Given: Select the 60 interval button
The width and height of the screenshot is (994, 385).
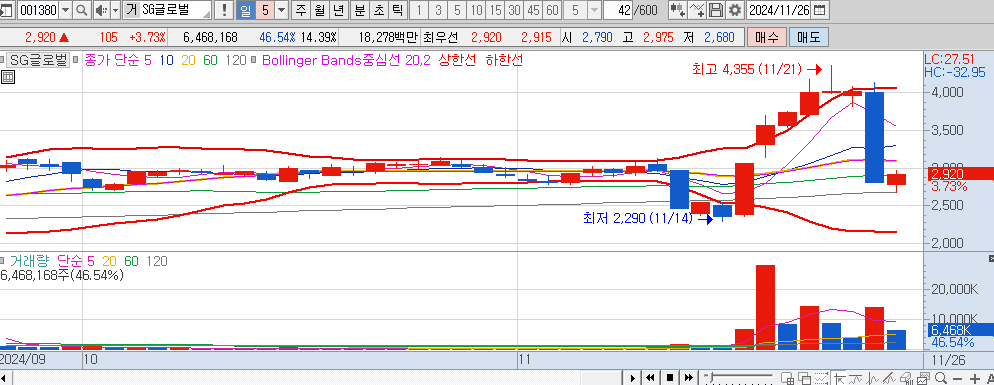Looking at the screenshot, I should tap(552, 10).
